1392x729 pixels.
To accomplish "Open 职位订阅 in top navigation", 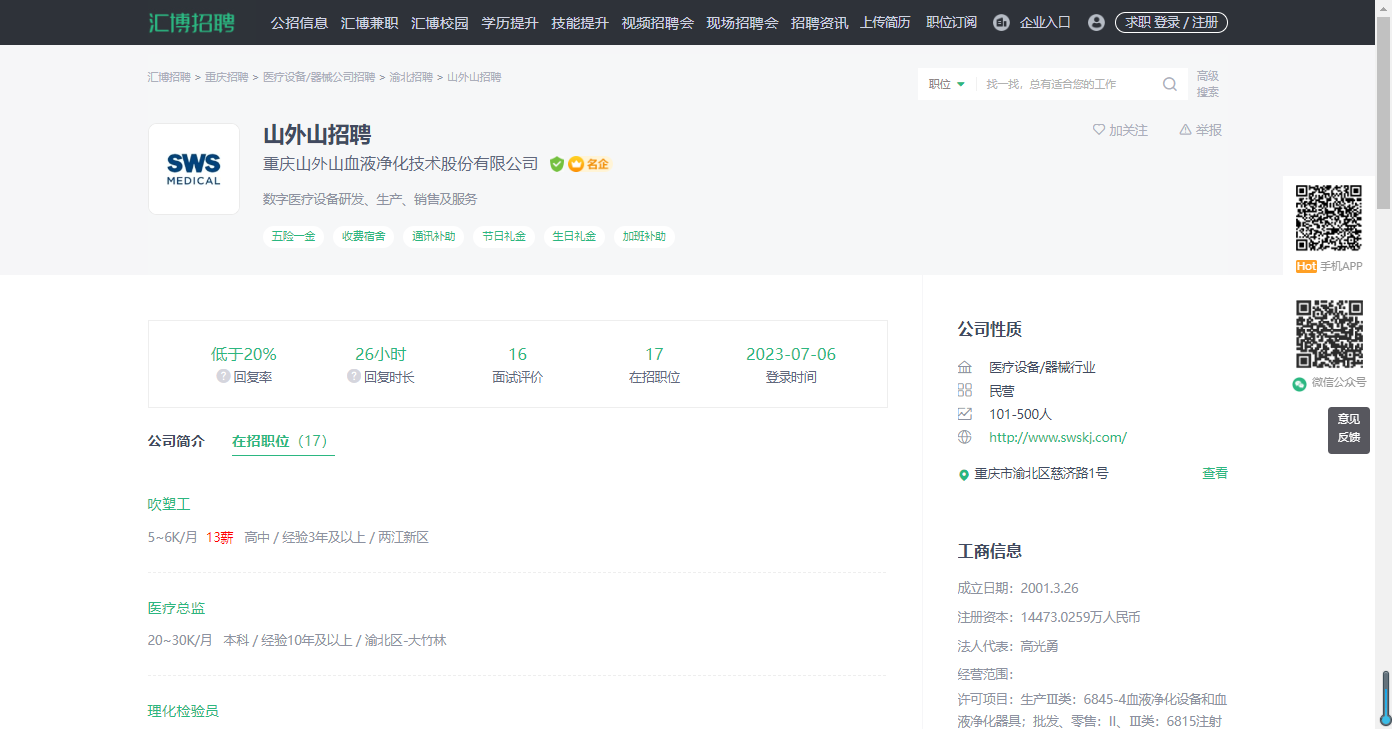I will click(x=952, y=22).
